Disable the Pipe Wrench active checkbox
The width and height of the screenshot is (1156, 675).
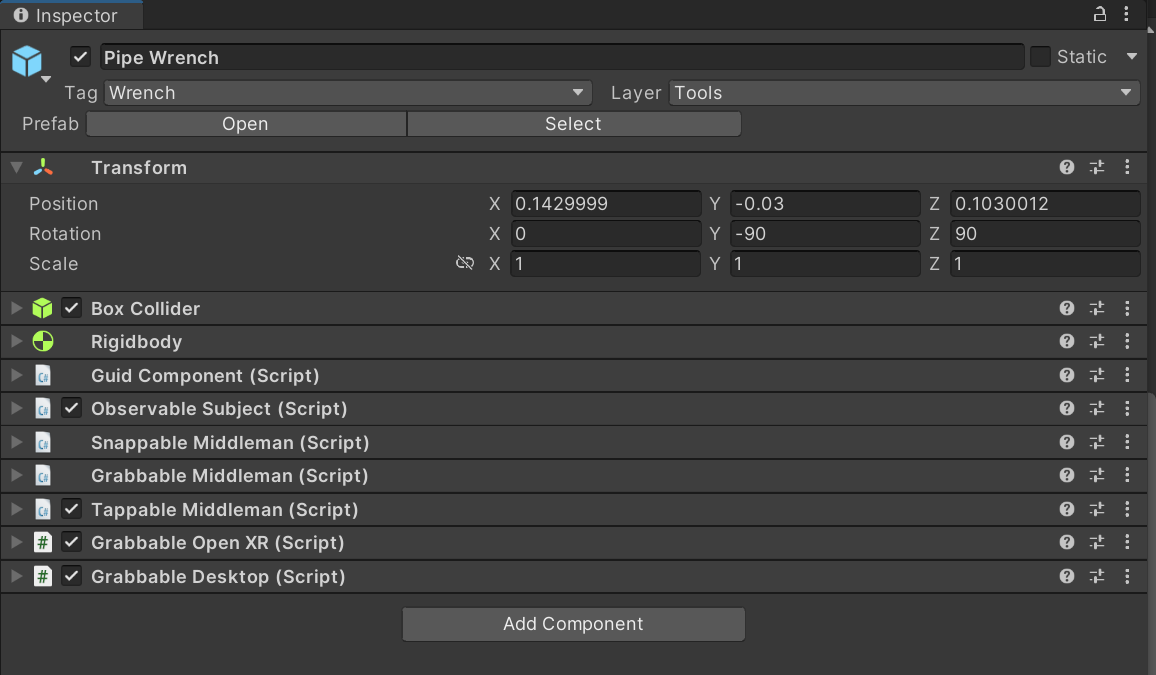coord(81,57)
